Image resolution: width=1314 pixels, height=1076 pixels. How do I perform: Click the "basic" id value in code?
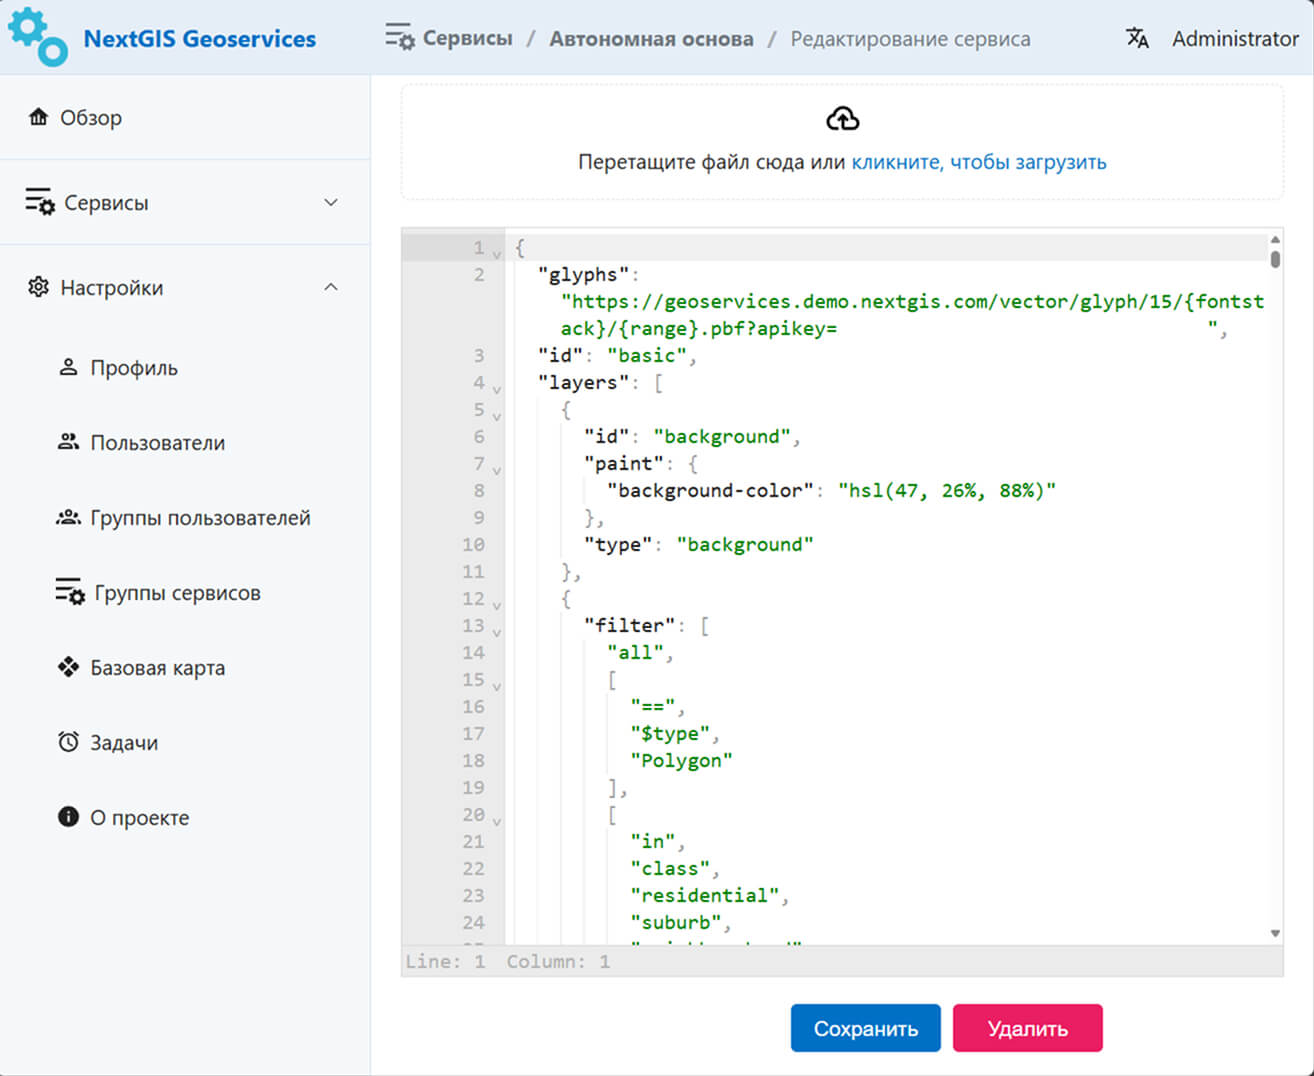tap(647, 355)
